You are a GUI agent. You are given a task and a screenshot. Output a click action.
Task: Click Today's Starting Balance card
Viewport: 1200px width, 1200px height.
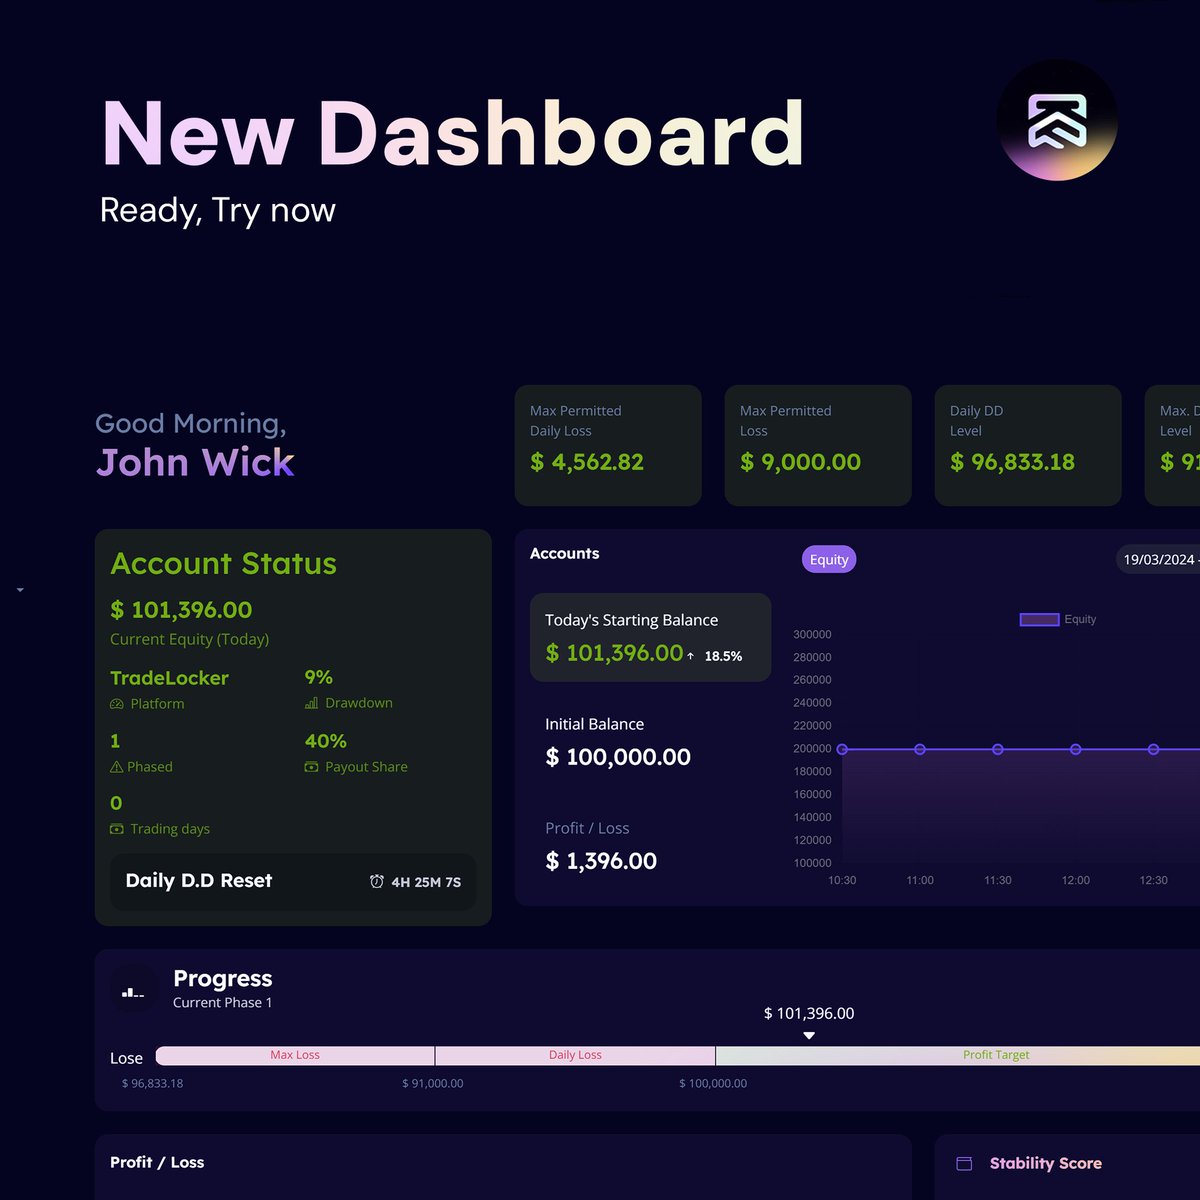click(x=650, y=637)
